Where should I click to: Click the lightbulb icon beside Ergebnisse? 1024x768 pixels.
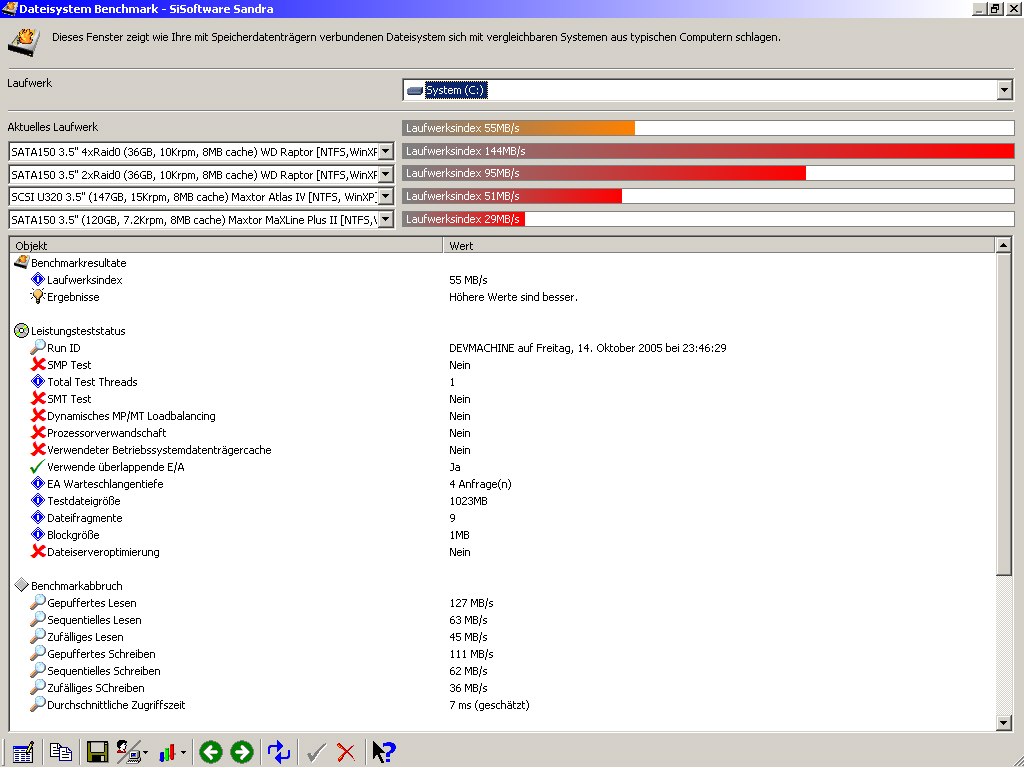pyautogui.click(x=38, y=296)
